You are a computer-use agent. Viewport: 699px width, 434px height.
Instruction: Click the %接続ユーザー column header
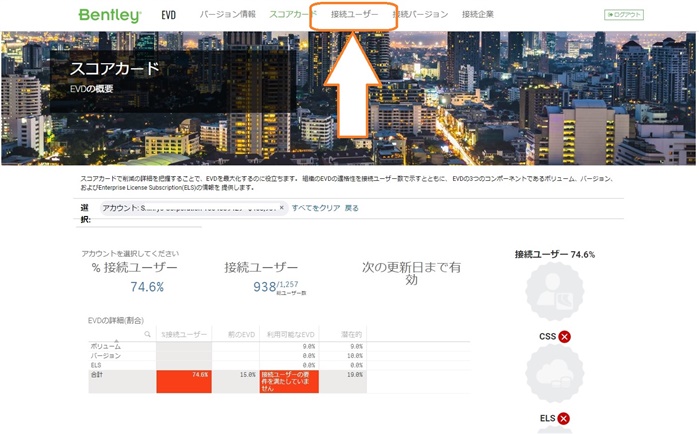point(184,334)
